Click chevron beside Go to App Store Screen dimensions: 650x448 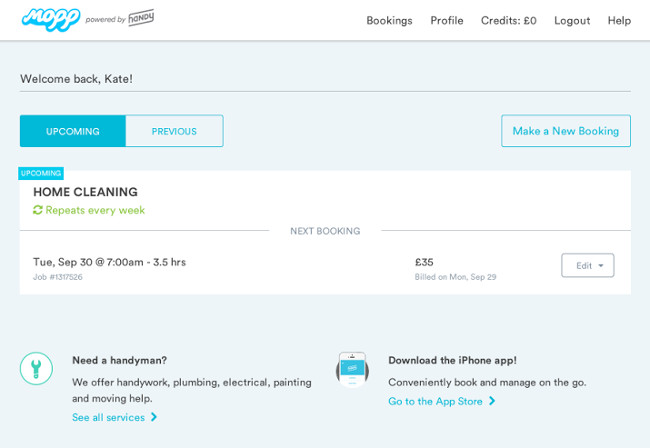[x=492, y=401]
